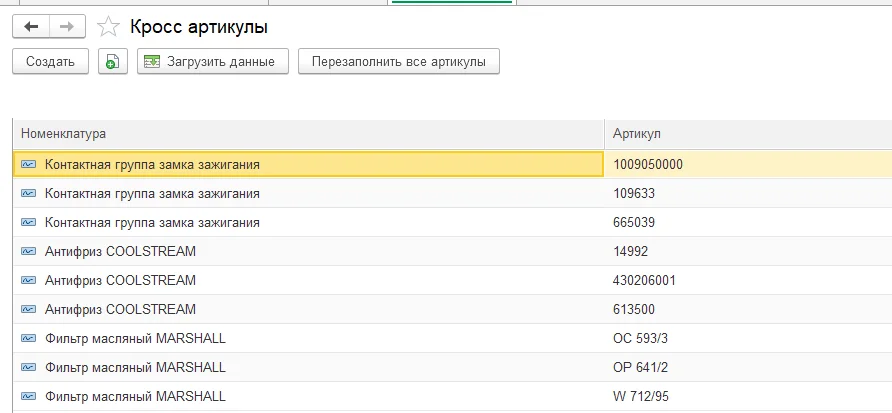This screenshot has height=413, width=892.
Task: Select row icon for article OP 641/2
Action: click(x=28, y=367)
